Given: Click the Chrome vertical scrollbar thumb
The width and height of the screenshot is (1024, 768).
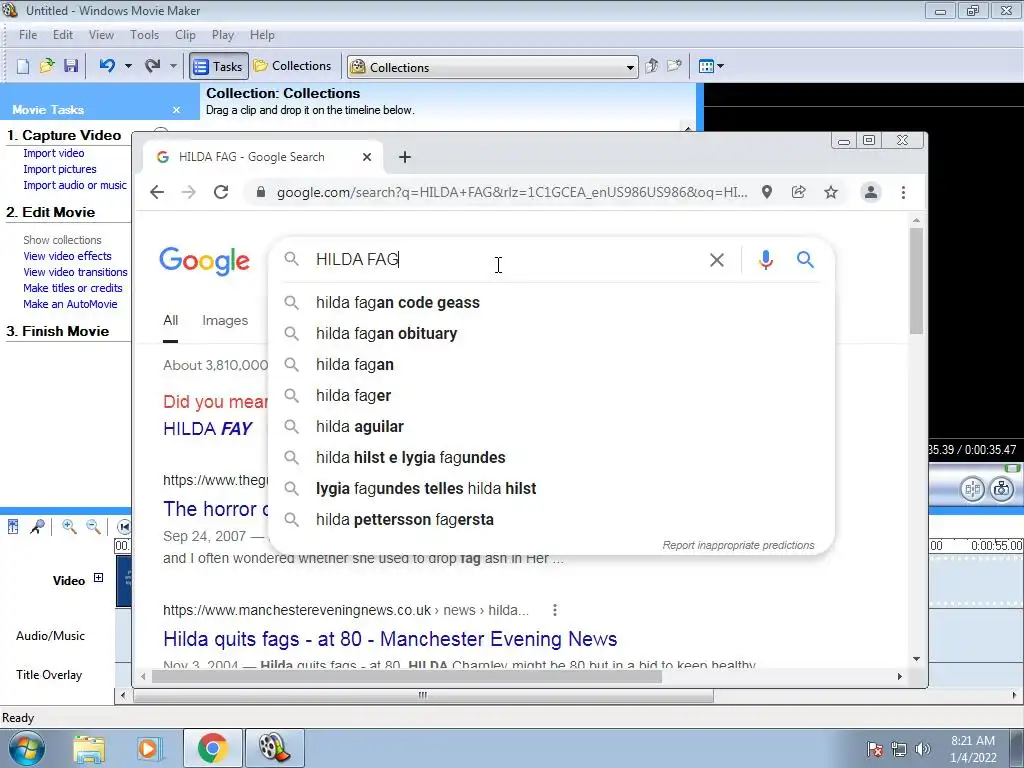Looking at the screenshot, I should (916, 281).
